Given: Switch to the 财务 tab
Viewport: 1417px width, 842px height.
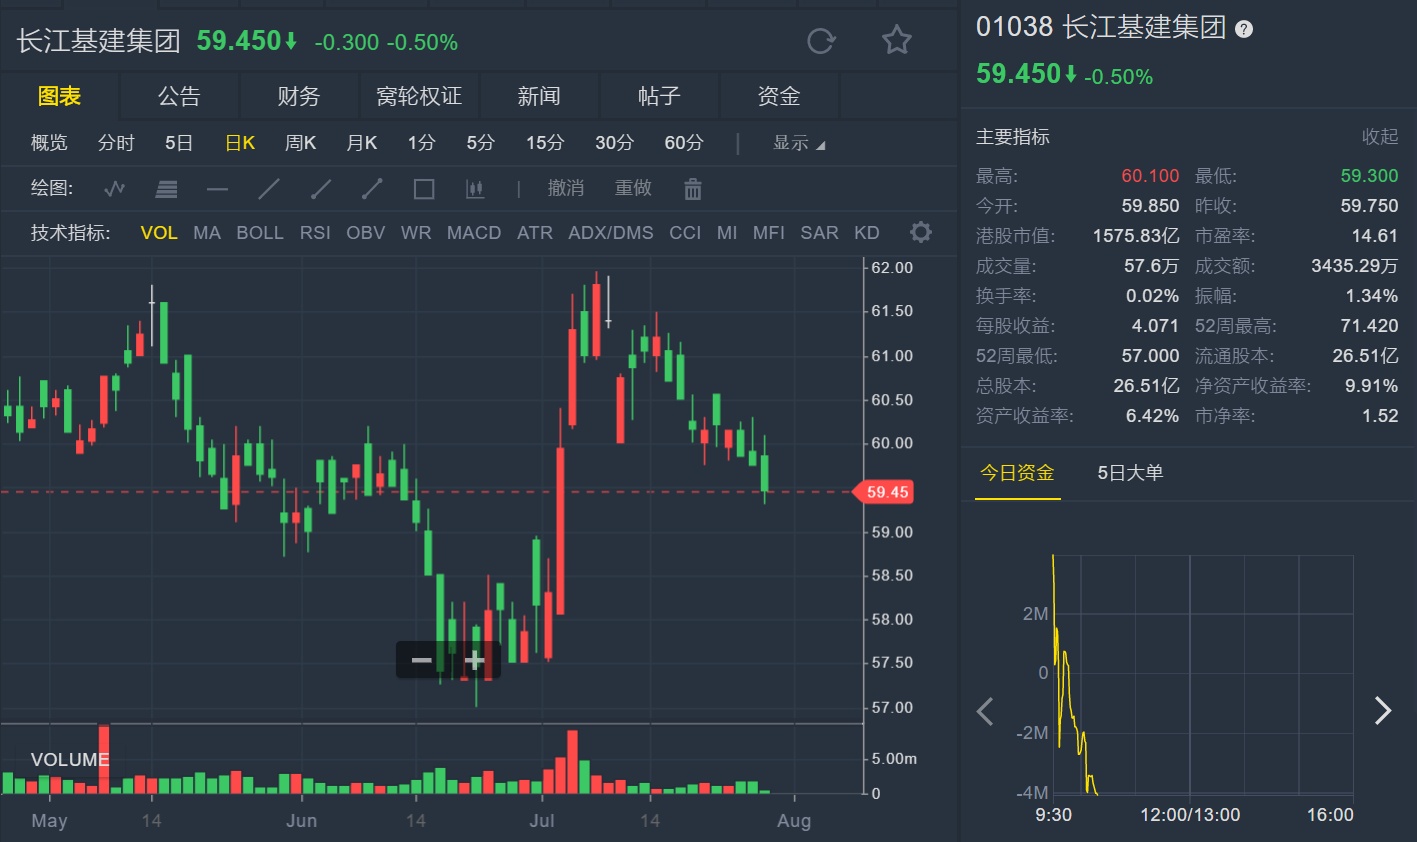Looking at the screenshot, I should [x=298, y=96].
